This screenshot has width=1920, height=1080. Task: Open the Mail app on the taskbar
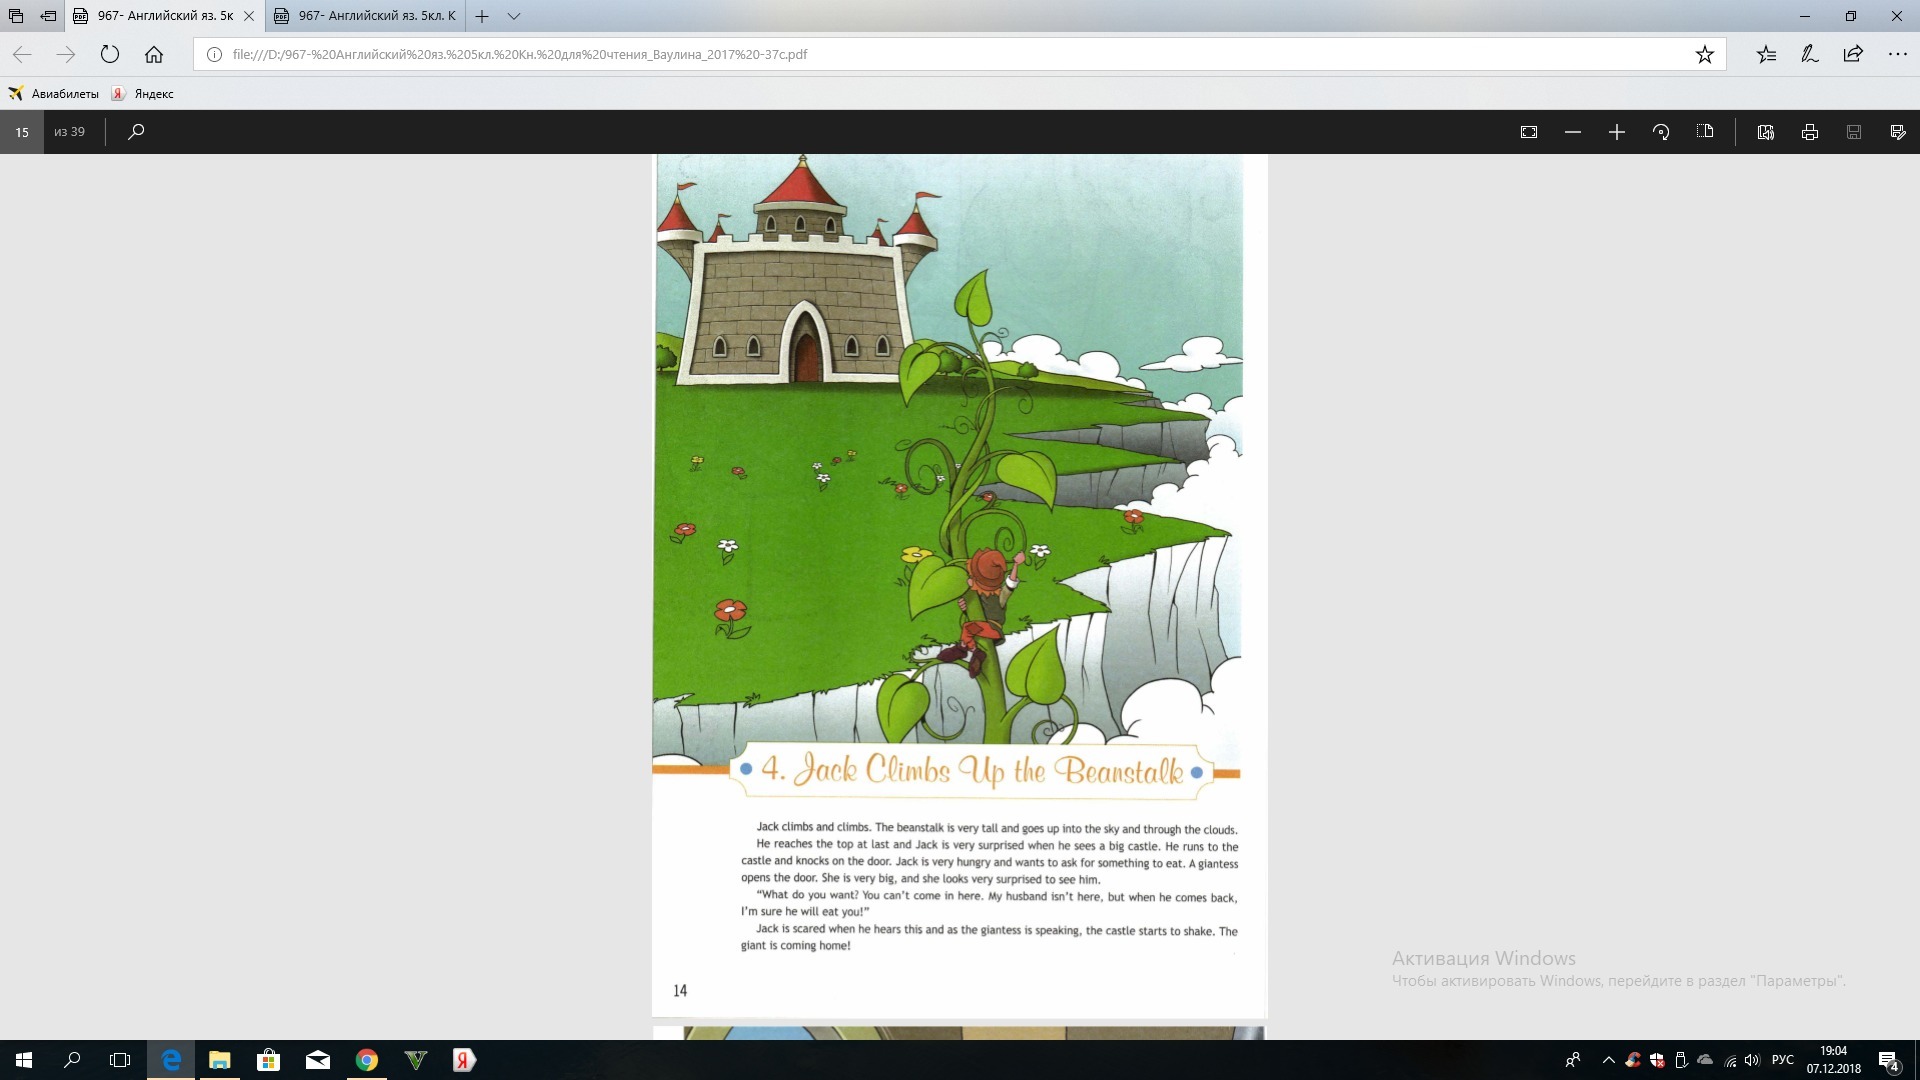click(318, 1060)
